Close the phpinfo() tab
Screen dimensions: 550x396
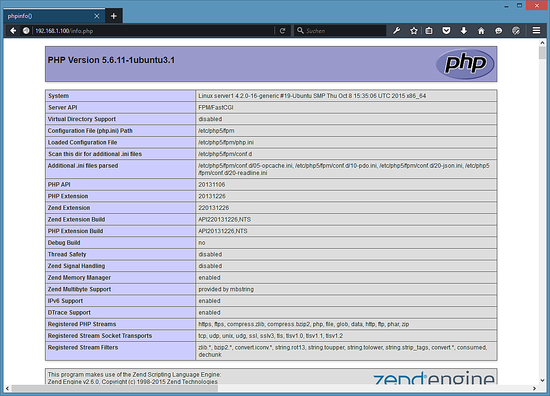[x=97, y=16]
